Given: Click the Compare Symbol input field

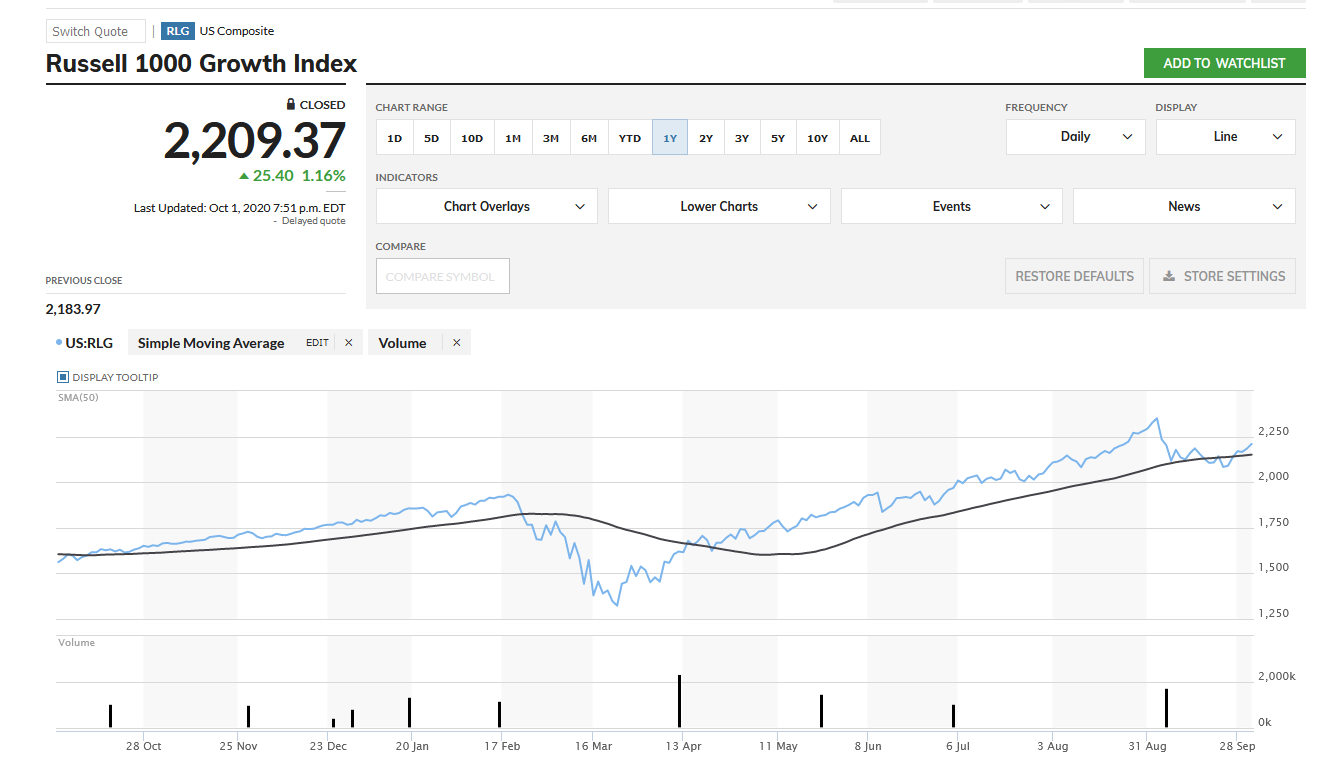Looking at the screenshot, I should [442, 276].
